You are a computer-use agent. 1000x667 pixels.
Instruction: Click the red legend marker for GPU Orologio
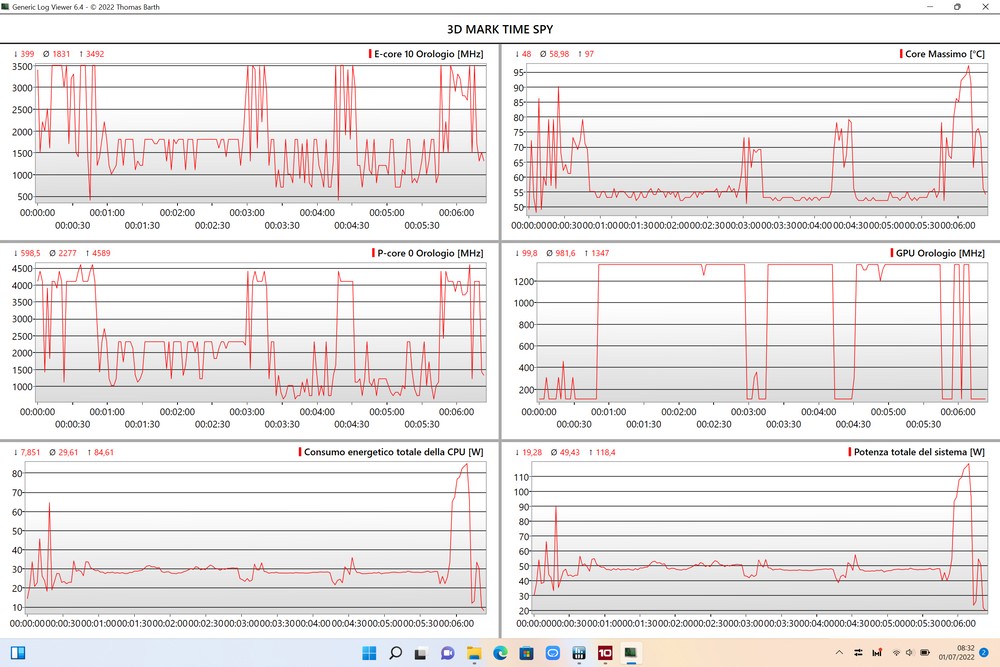point(892,253)
